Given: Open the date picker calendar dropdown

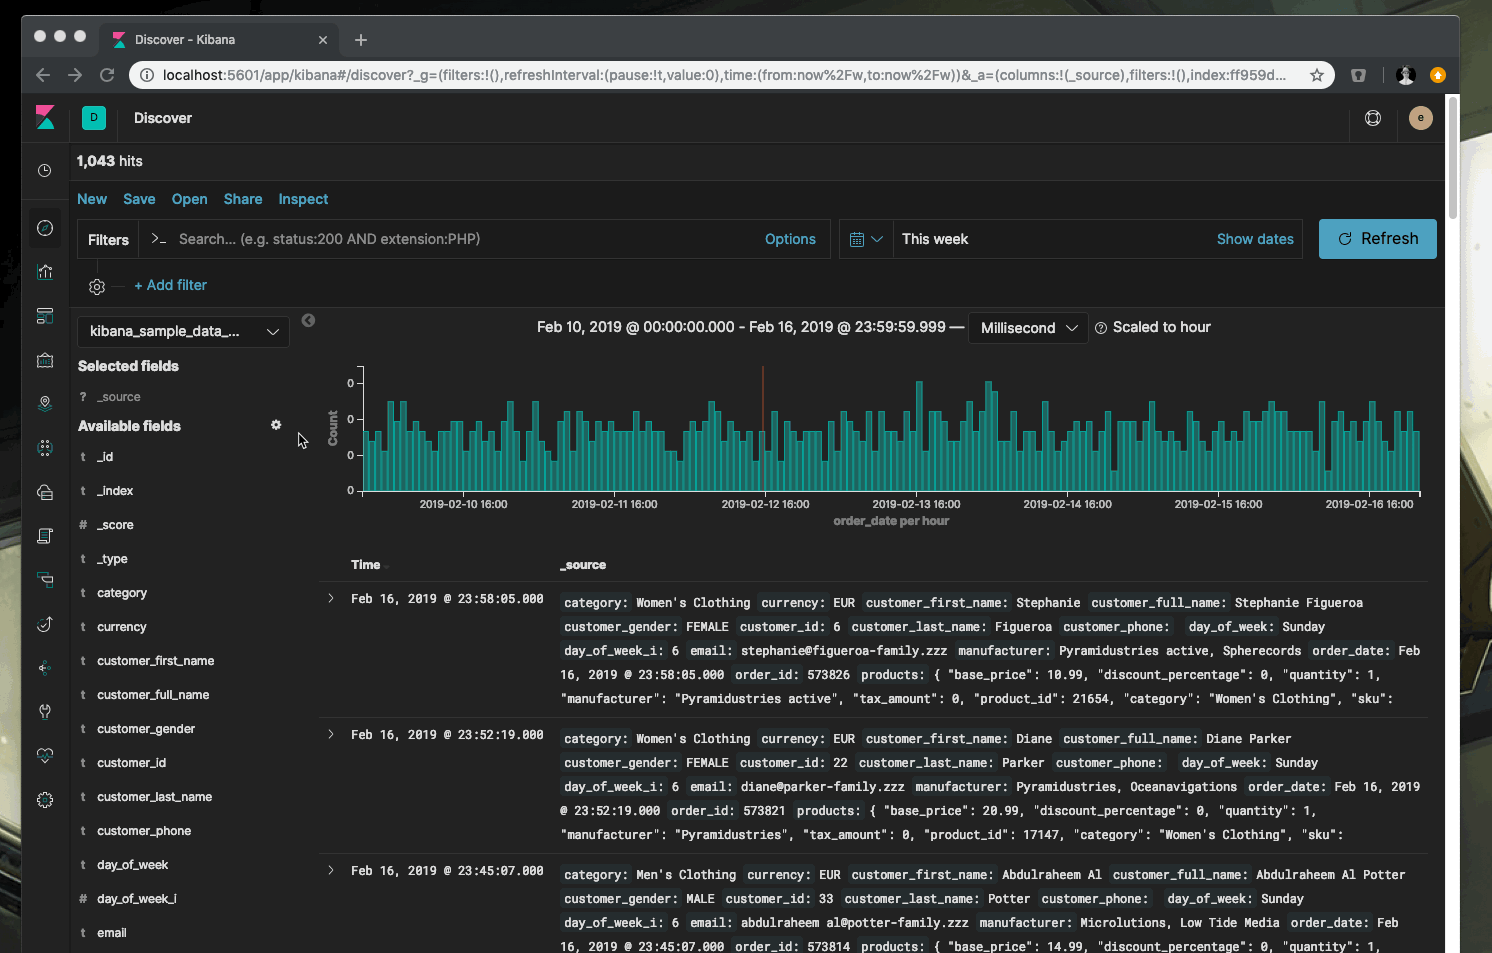Looking at the screenshot, I should click(x=864, y=238).
